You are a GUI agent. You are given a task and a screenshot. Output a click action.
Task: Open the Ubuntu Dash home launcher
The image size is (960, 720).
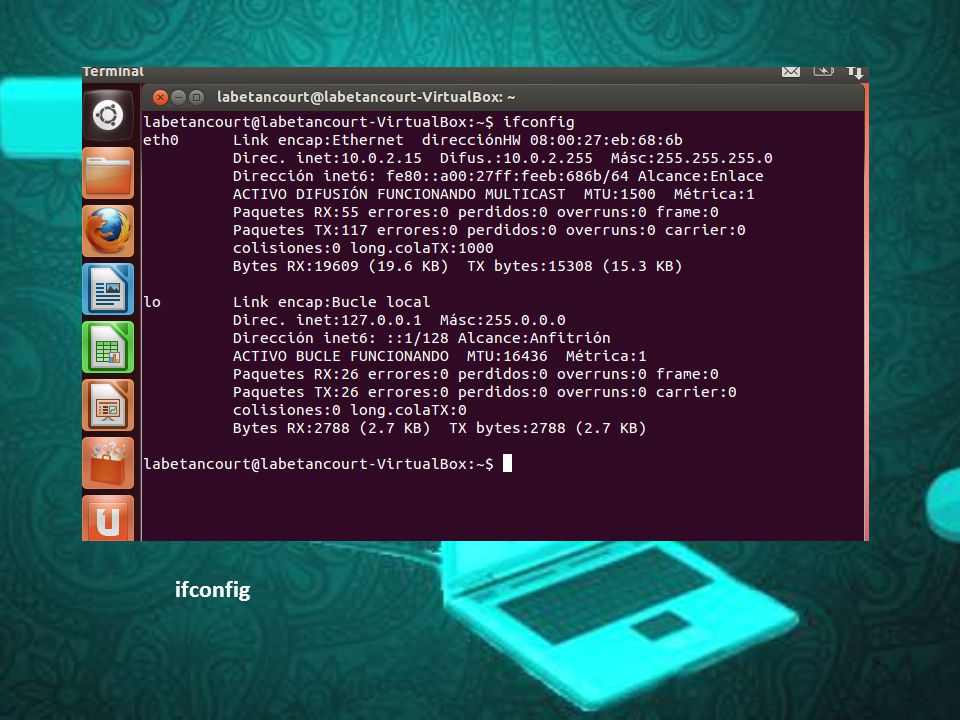pos(108,115)
